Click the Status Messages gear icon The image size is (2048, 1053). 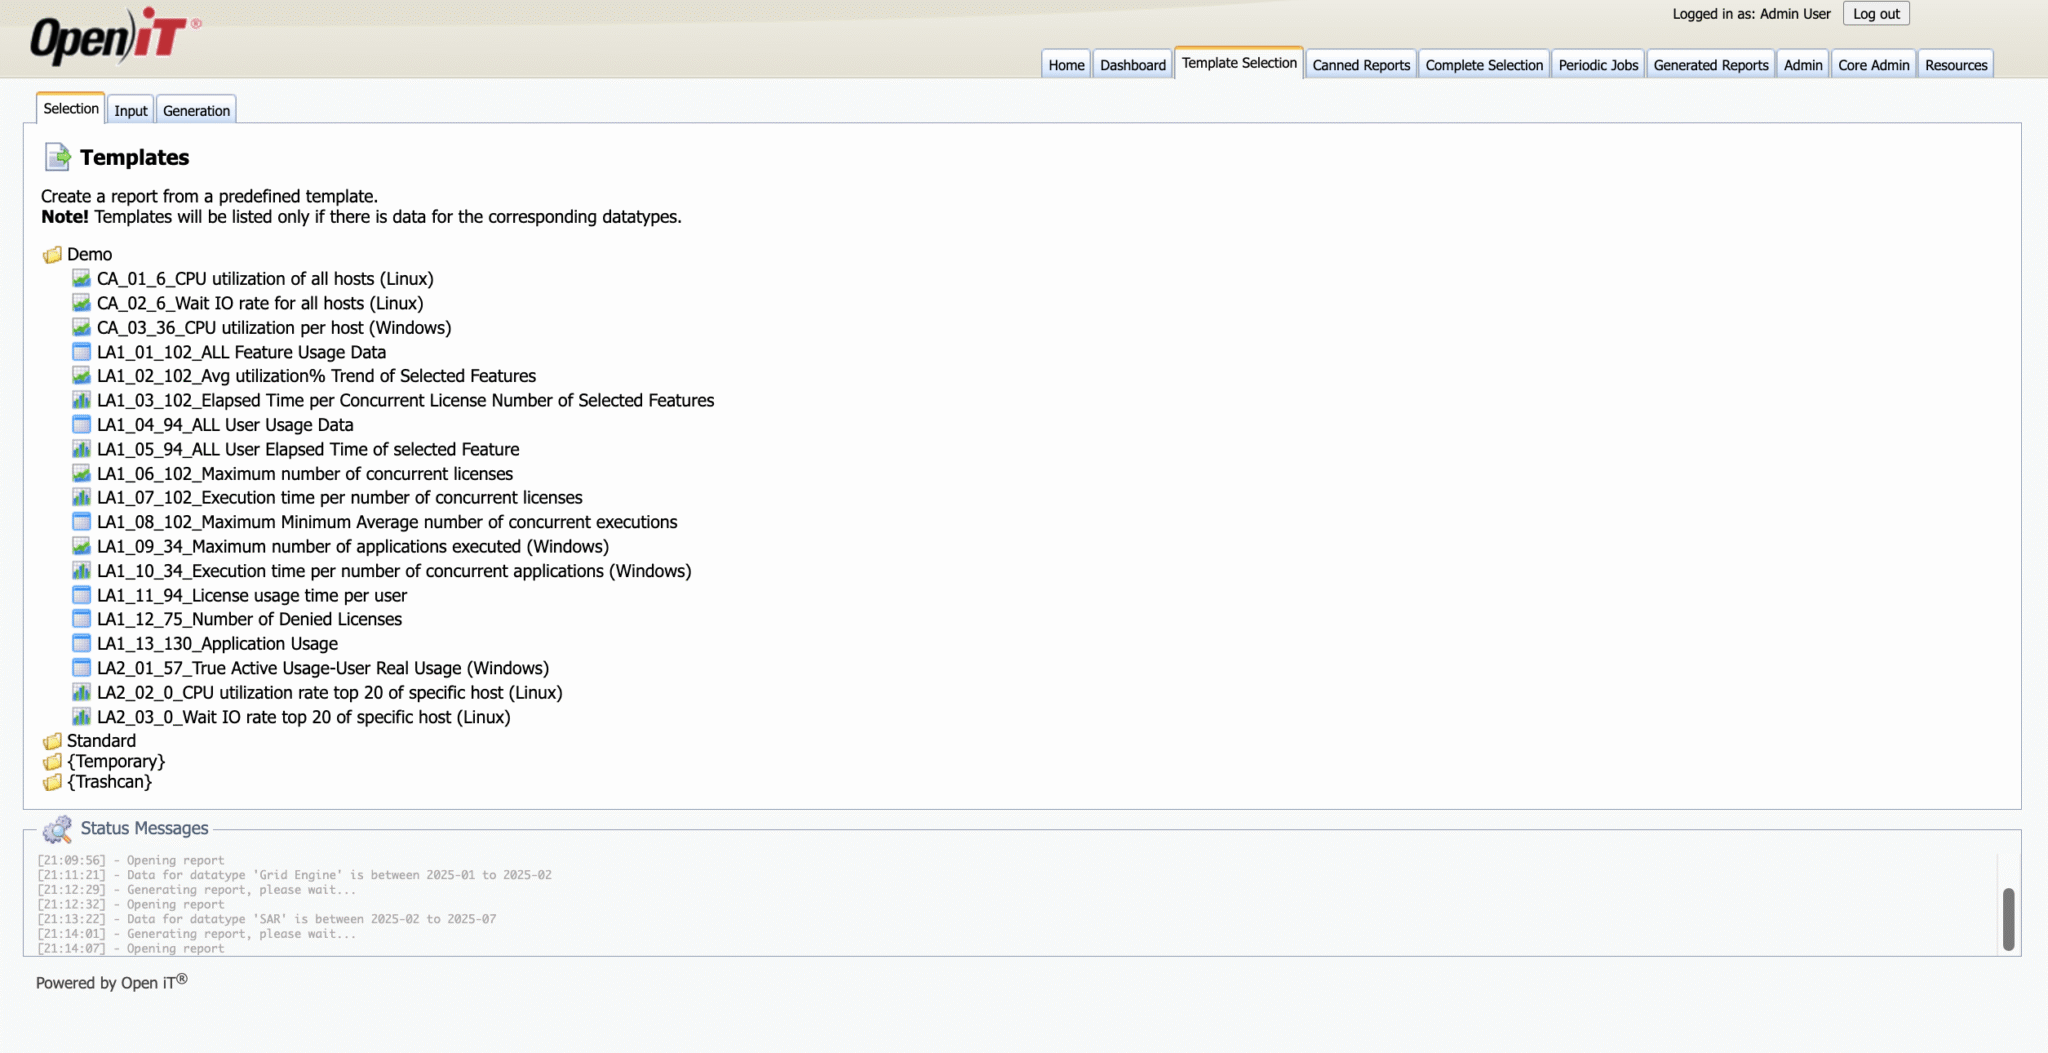tap(57, 829)
